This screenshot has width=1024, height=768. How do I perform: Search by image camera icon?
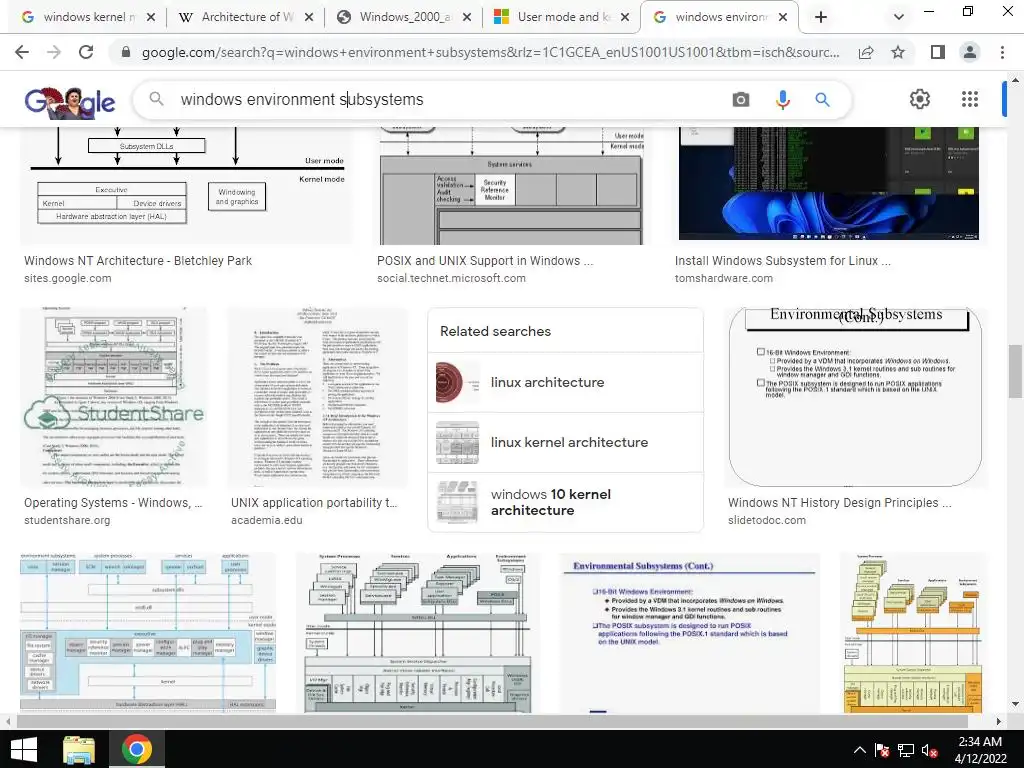pyautogui.click(x=741, y=99)
